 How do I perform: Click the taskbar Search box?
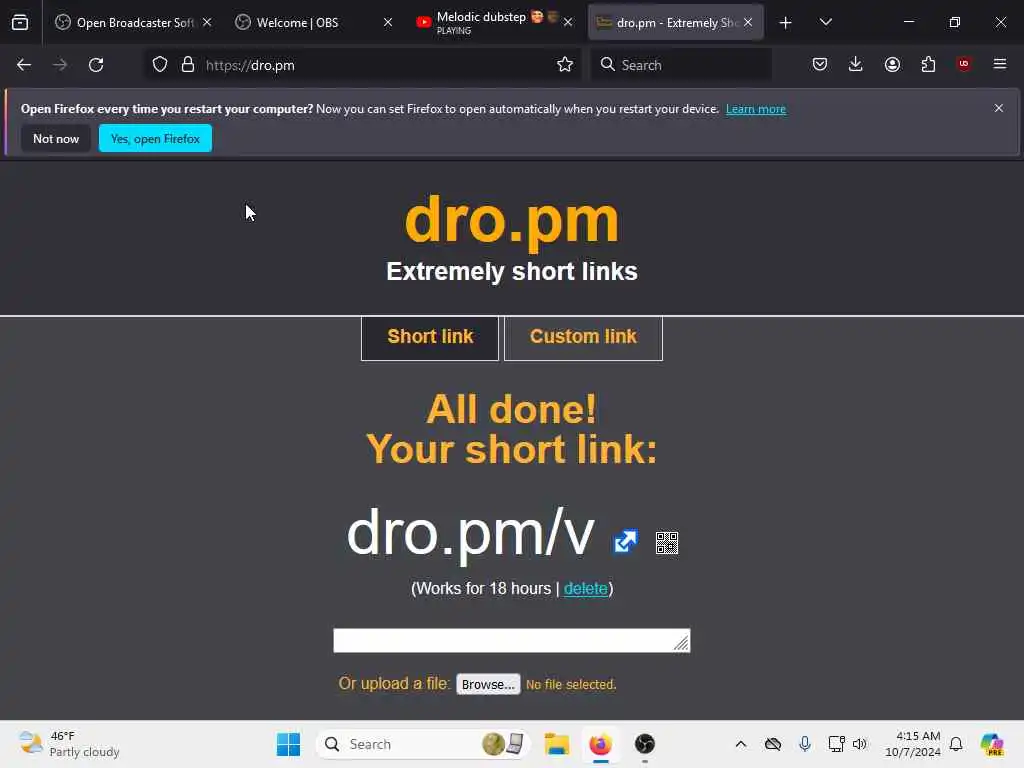click(423, 744)
